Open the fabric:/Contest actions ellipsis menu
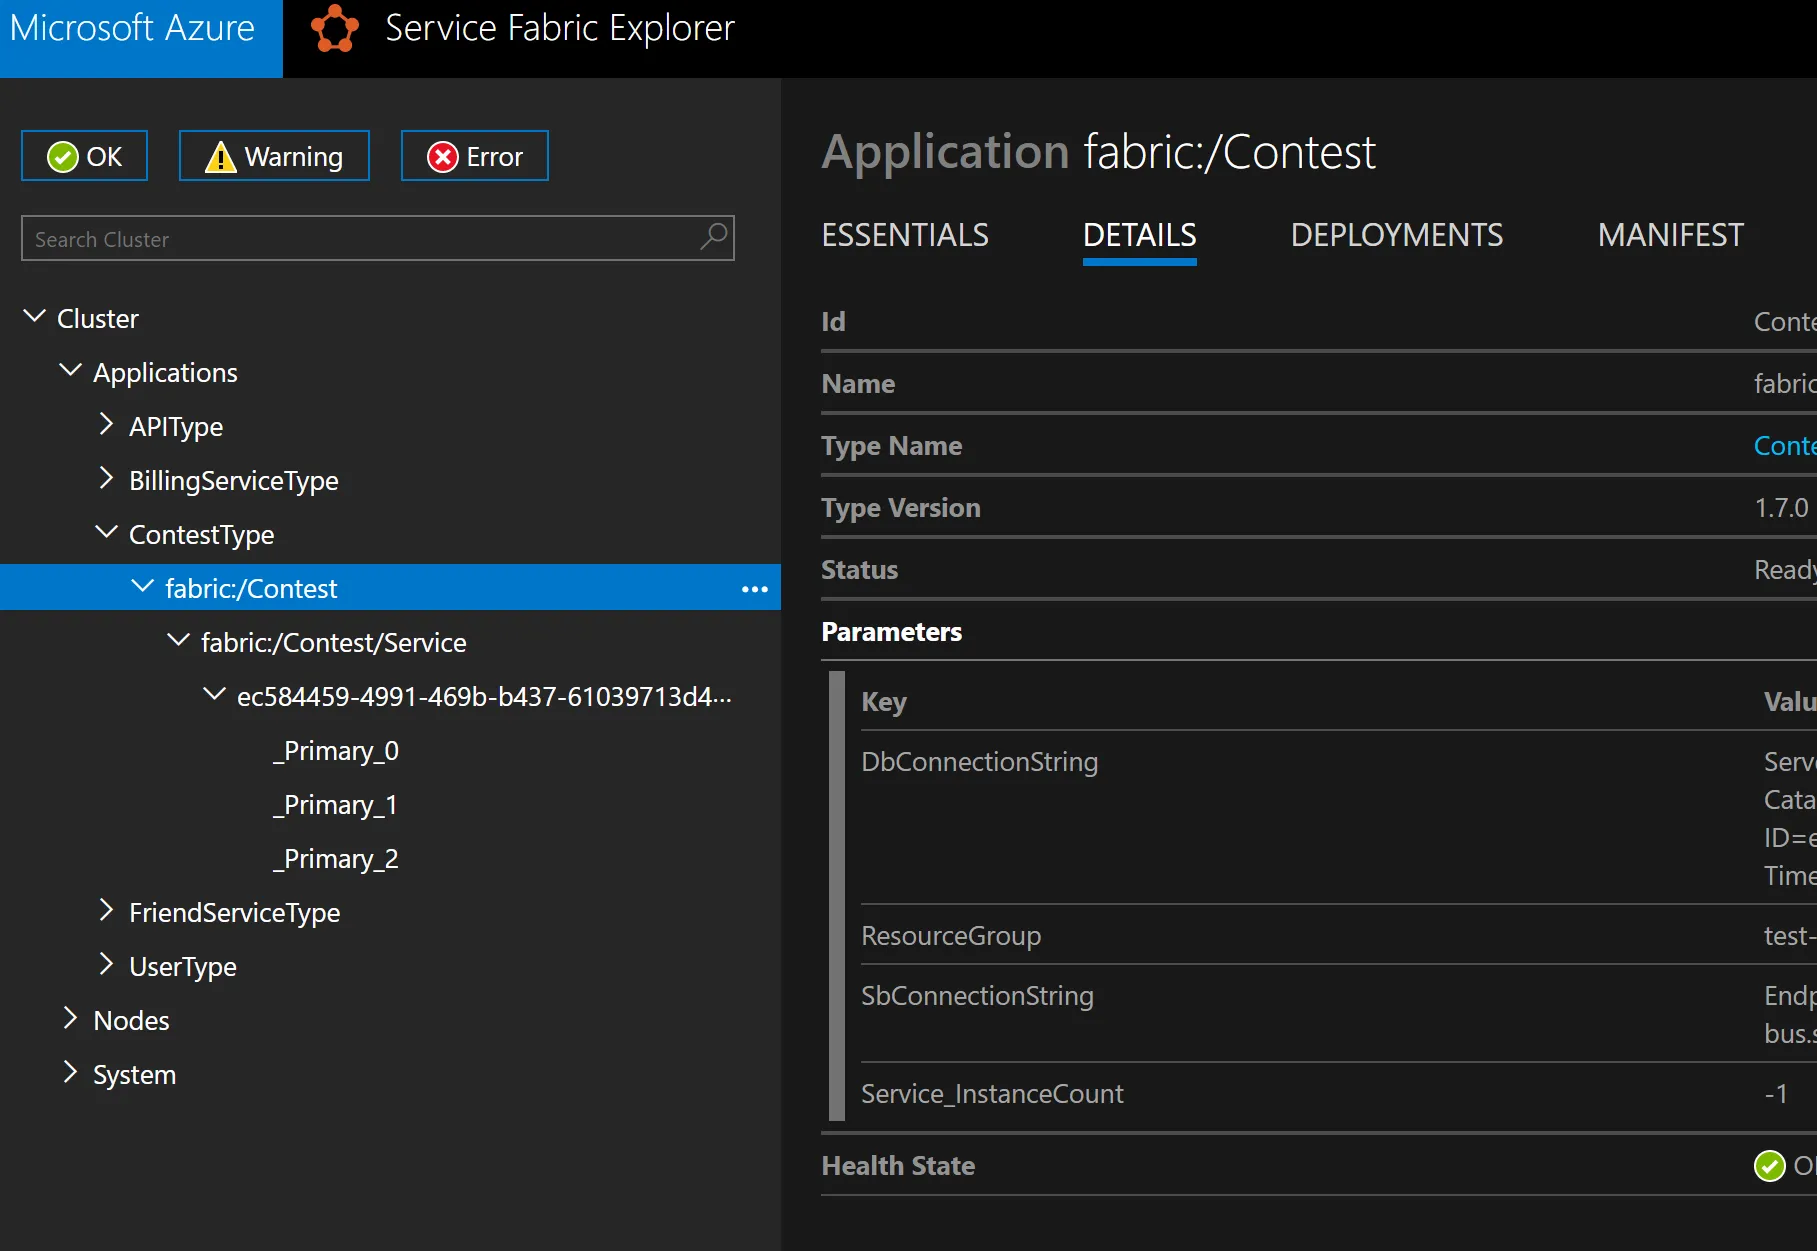 tap(754, 589)
